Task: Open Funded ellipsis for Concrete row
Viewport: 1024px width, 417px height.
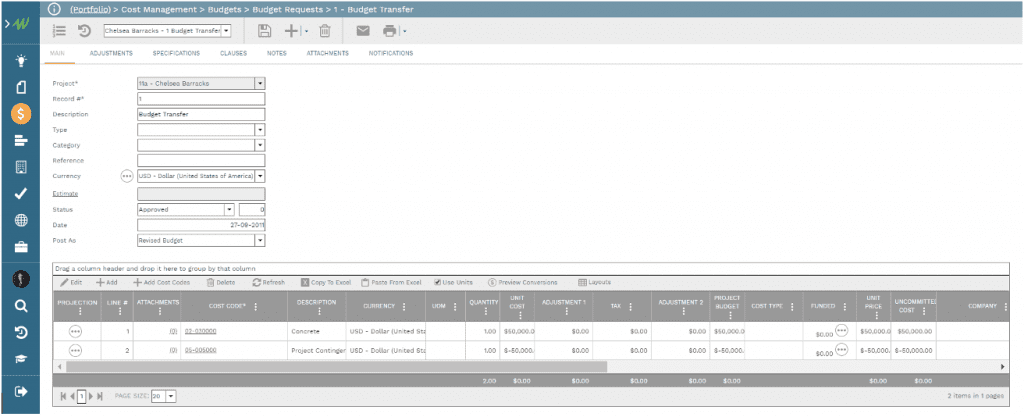Action: tap(842, 331)
